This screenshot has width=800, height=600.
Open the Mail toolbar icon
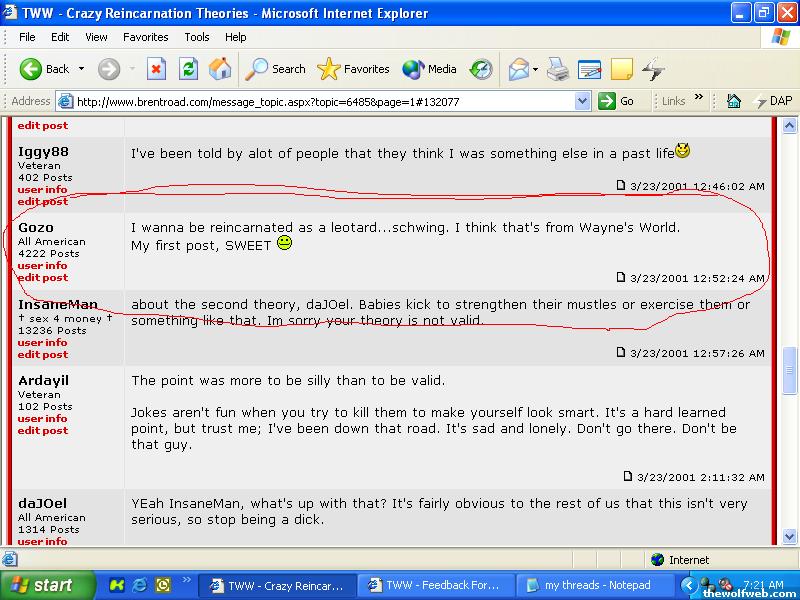point(518,69)
